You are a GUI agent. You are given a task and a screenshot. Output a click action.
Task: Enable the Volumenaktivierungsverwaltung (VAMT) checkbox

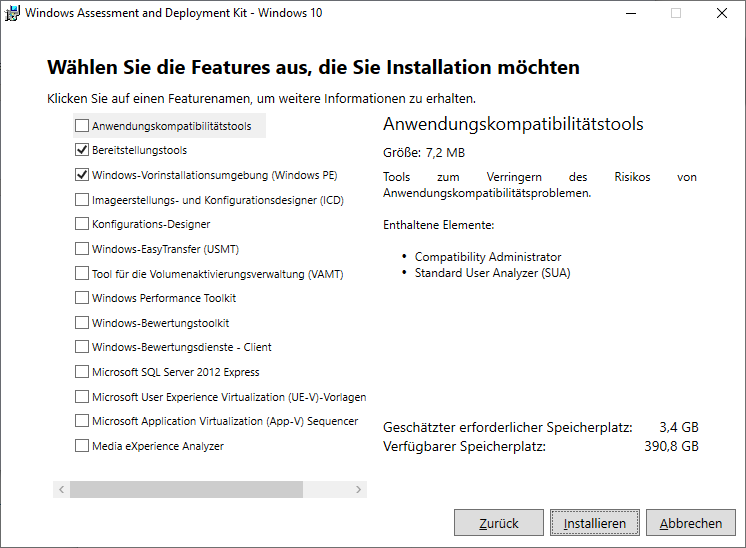(82, 274)
